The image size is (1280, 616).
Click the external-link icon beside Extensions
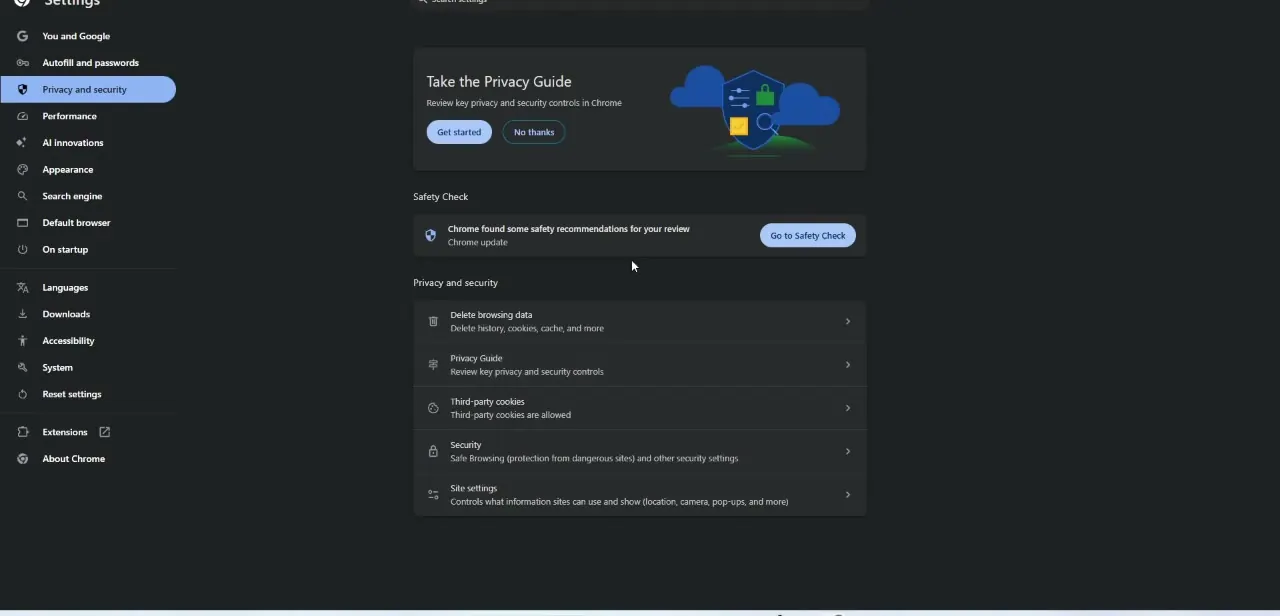pyautogui.click(x=104, y=432)
